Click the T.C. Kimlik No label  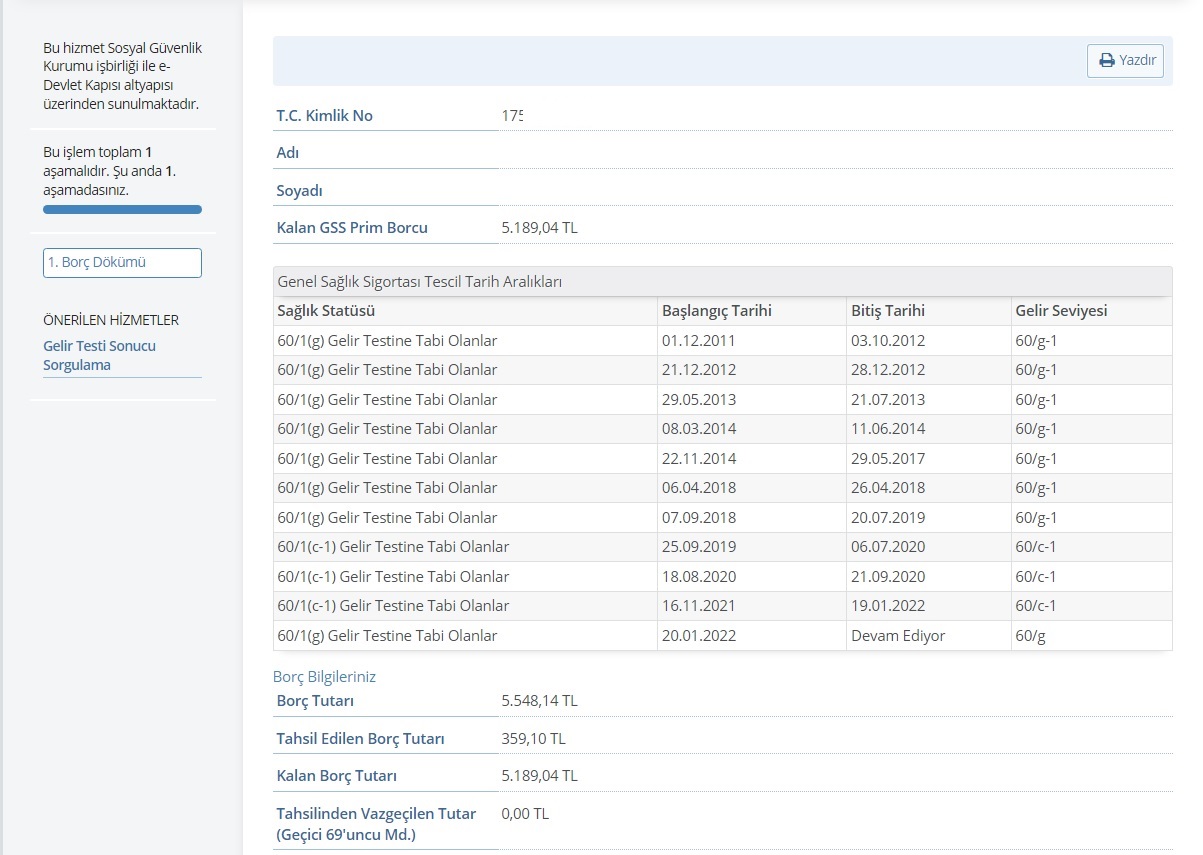pyautogui.click(x=325, y=115)
